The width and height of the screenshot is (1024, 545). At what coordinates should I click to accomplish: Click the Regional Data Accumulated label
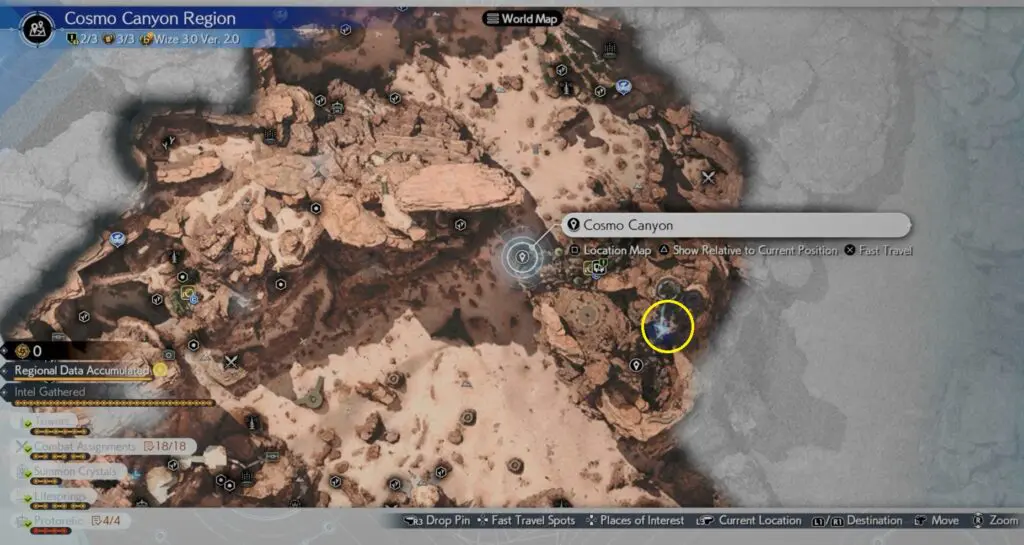[82, 370]
